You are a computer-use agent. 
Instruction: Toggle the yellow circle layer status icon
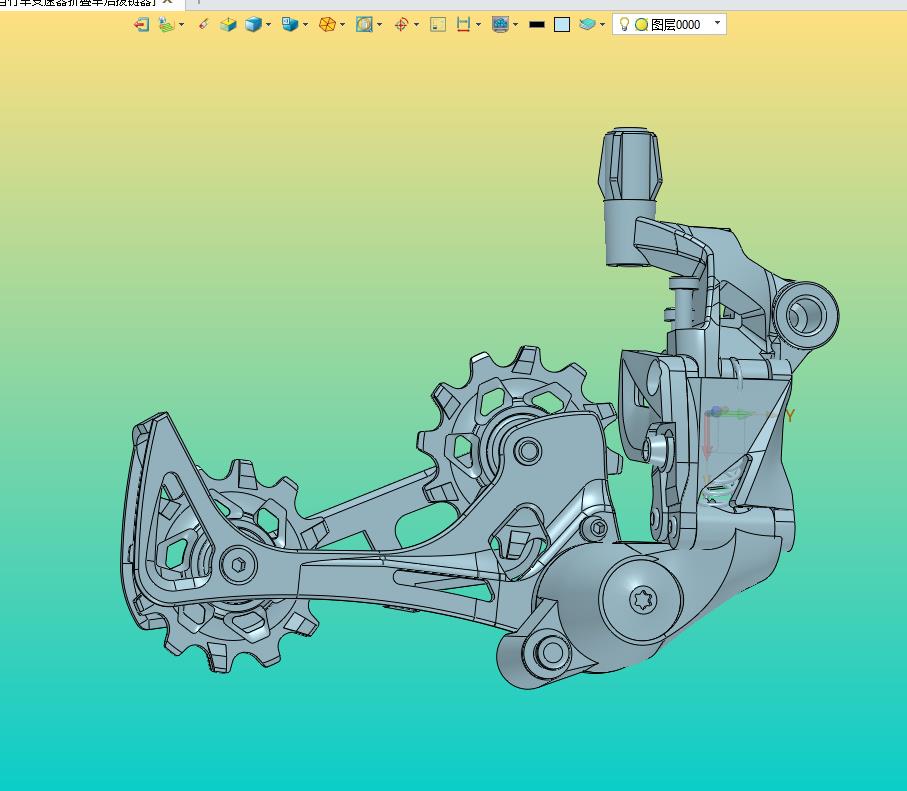coord(641,24)
